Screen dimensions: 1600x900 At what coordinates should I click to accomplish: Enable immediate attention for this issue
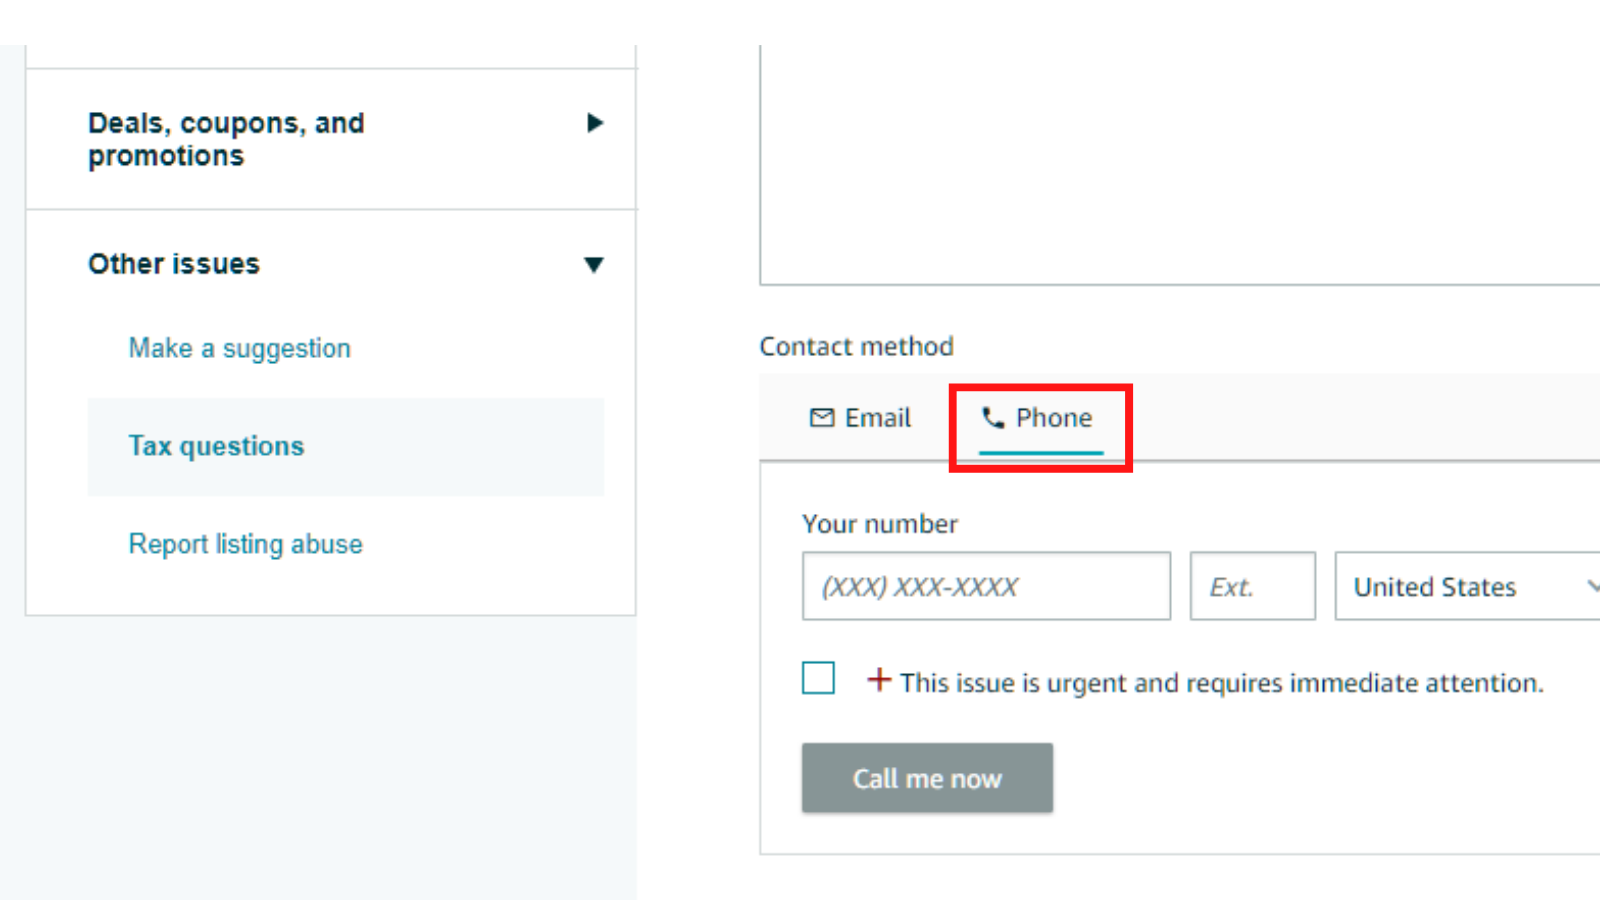[818, 678]
